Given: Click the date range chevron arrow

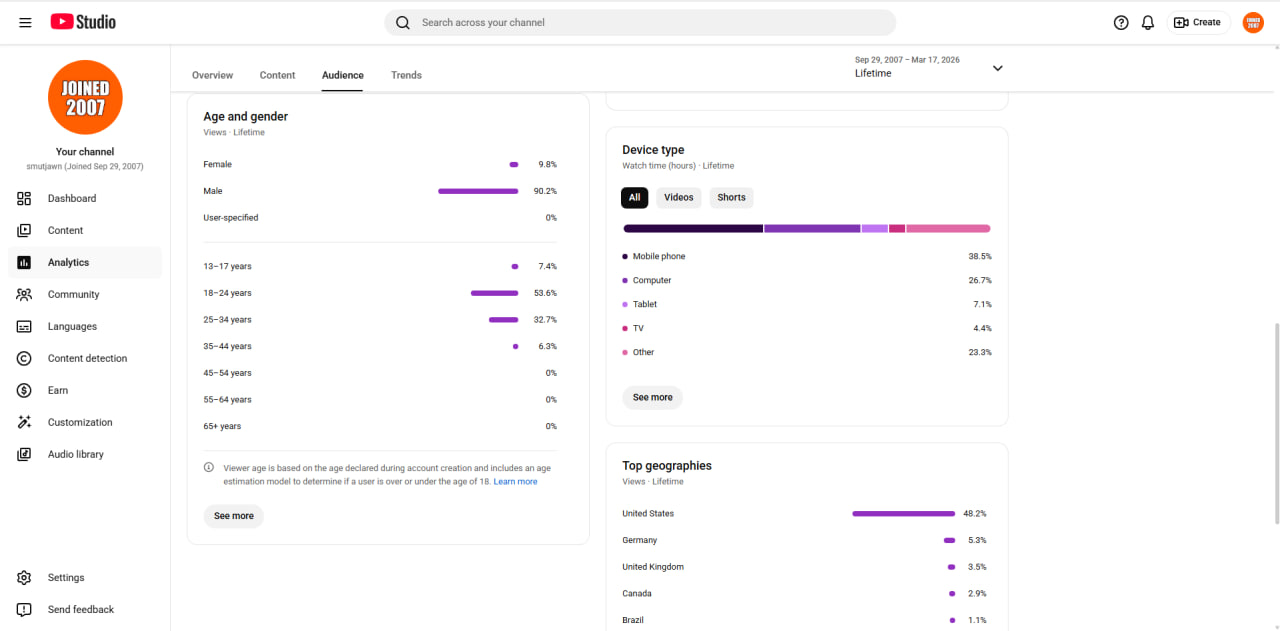Looking at the screenshot, I should click(x=997, y=68).
